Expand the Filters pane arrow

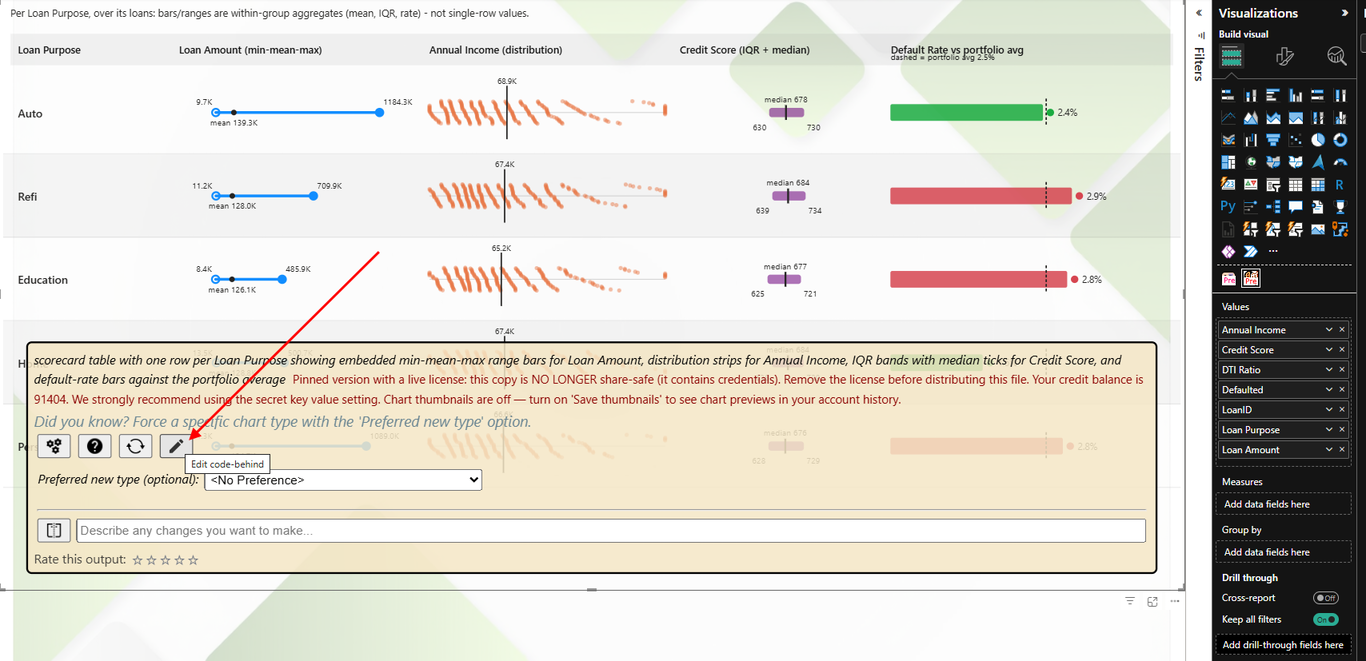[x=1199, y=13]
